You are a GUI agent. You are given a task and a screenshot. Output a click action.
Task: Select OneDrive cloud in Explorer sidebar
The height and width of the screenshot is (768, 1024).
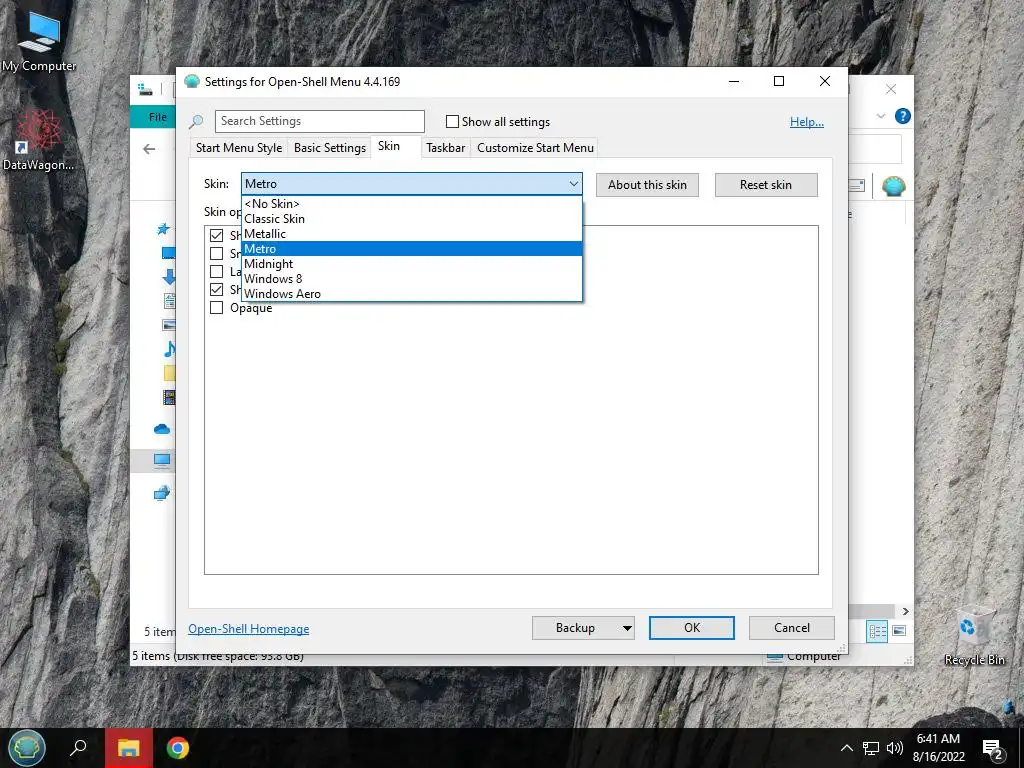pyautogui.click(x=162, y=429)
